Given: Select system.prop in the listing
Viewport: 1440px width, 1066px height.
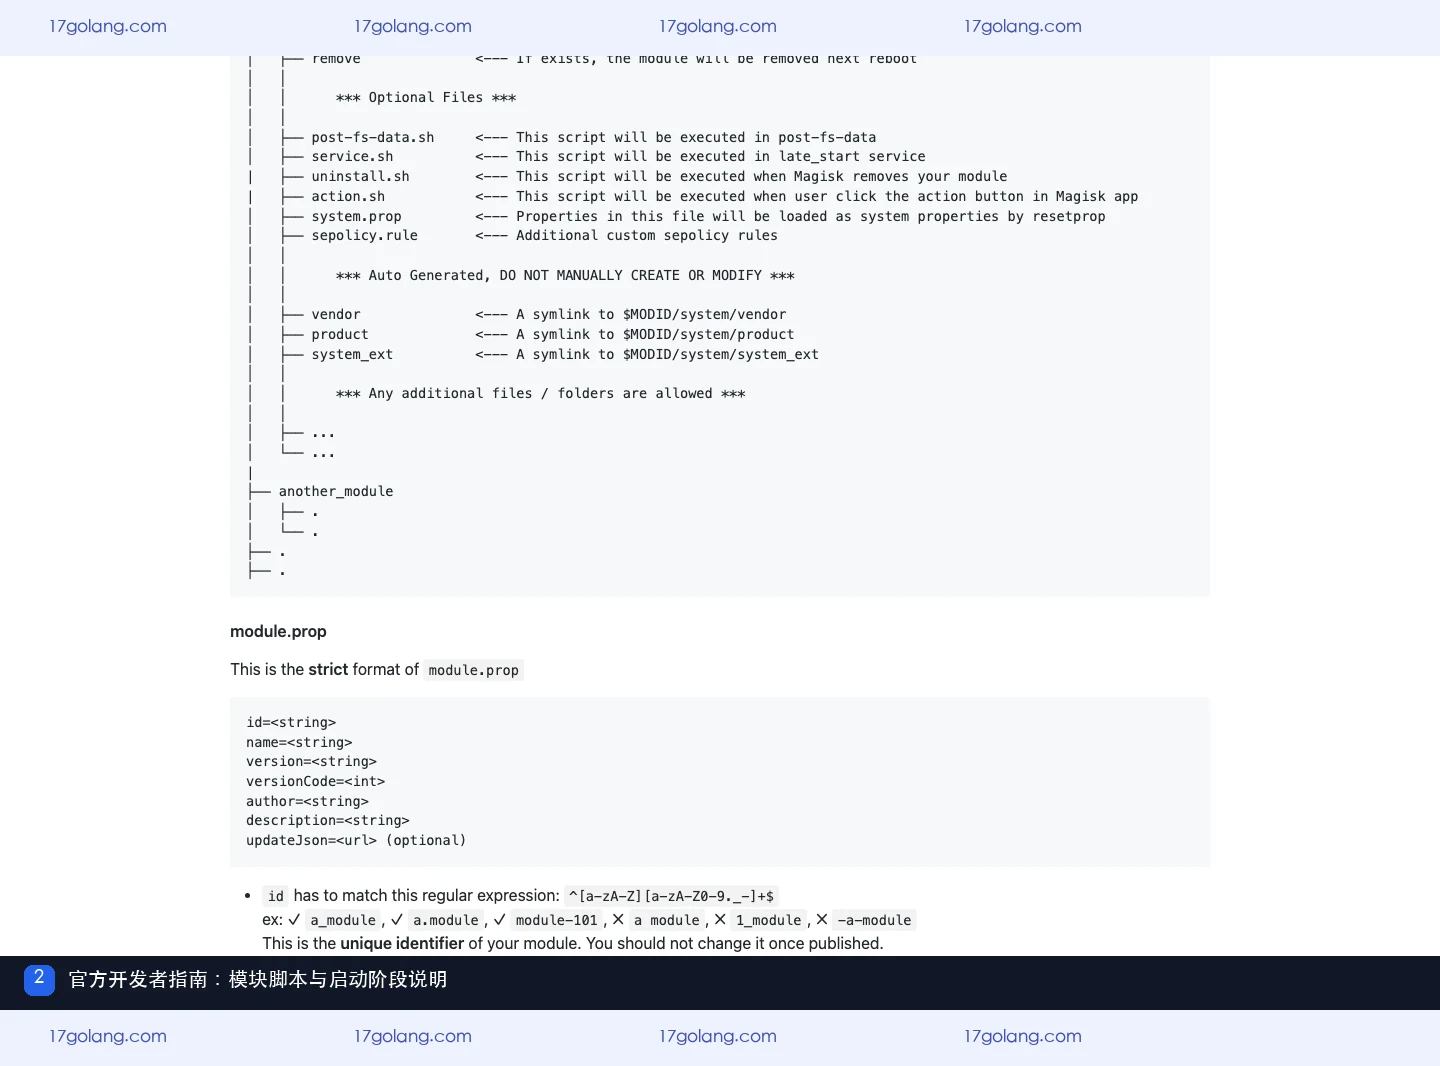Looking at the screenshot, I should [356, 216].
